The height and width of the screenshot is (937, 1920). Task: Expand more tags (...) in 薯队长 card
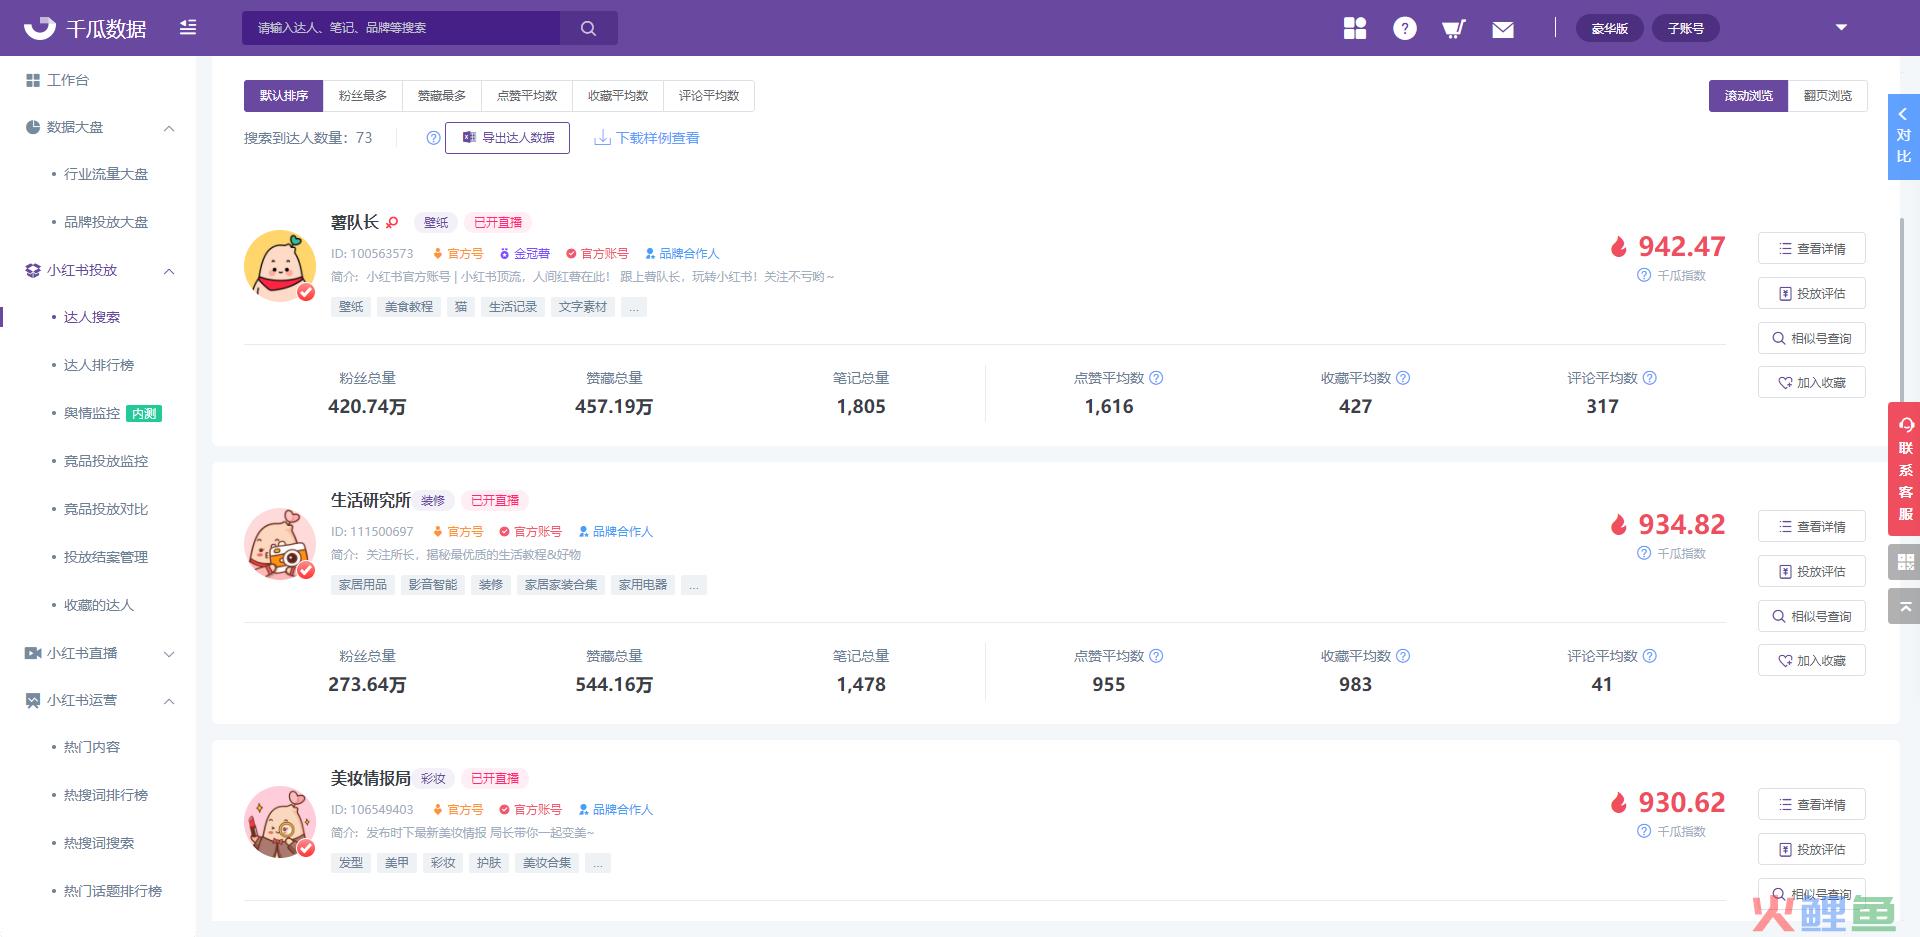coord(634,307)
